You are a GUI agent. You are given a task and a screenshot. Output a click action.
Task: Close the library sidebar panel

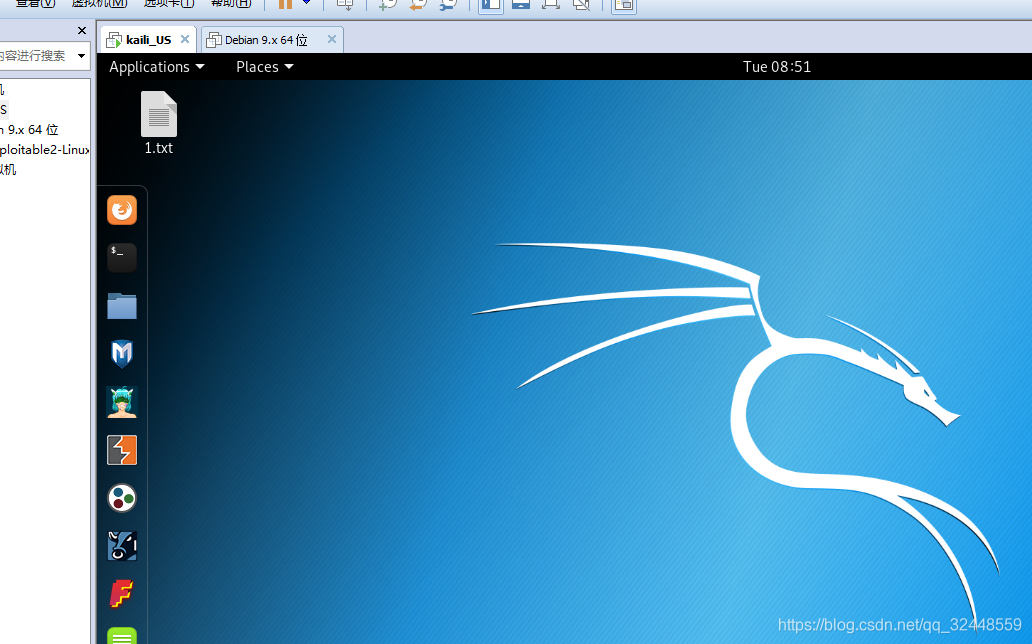coord(82,30)
